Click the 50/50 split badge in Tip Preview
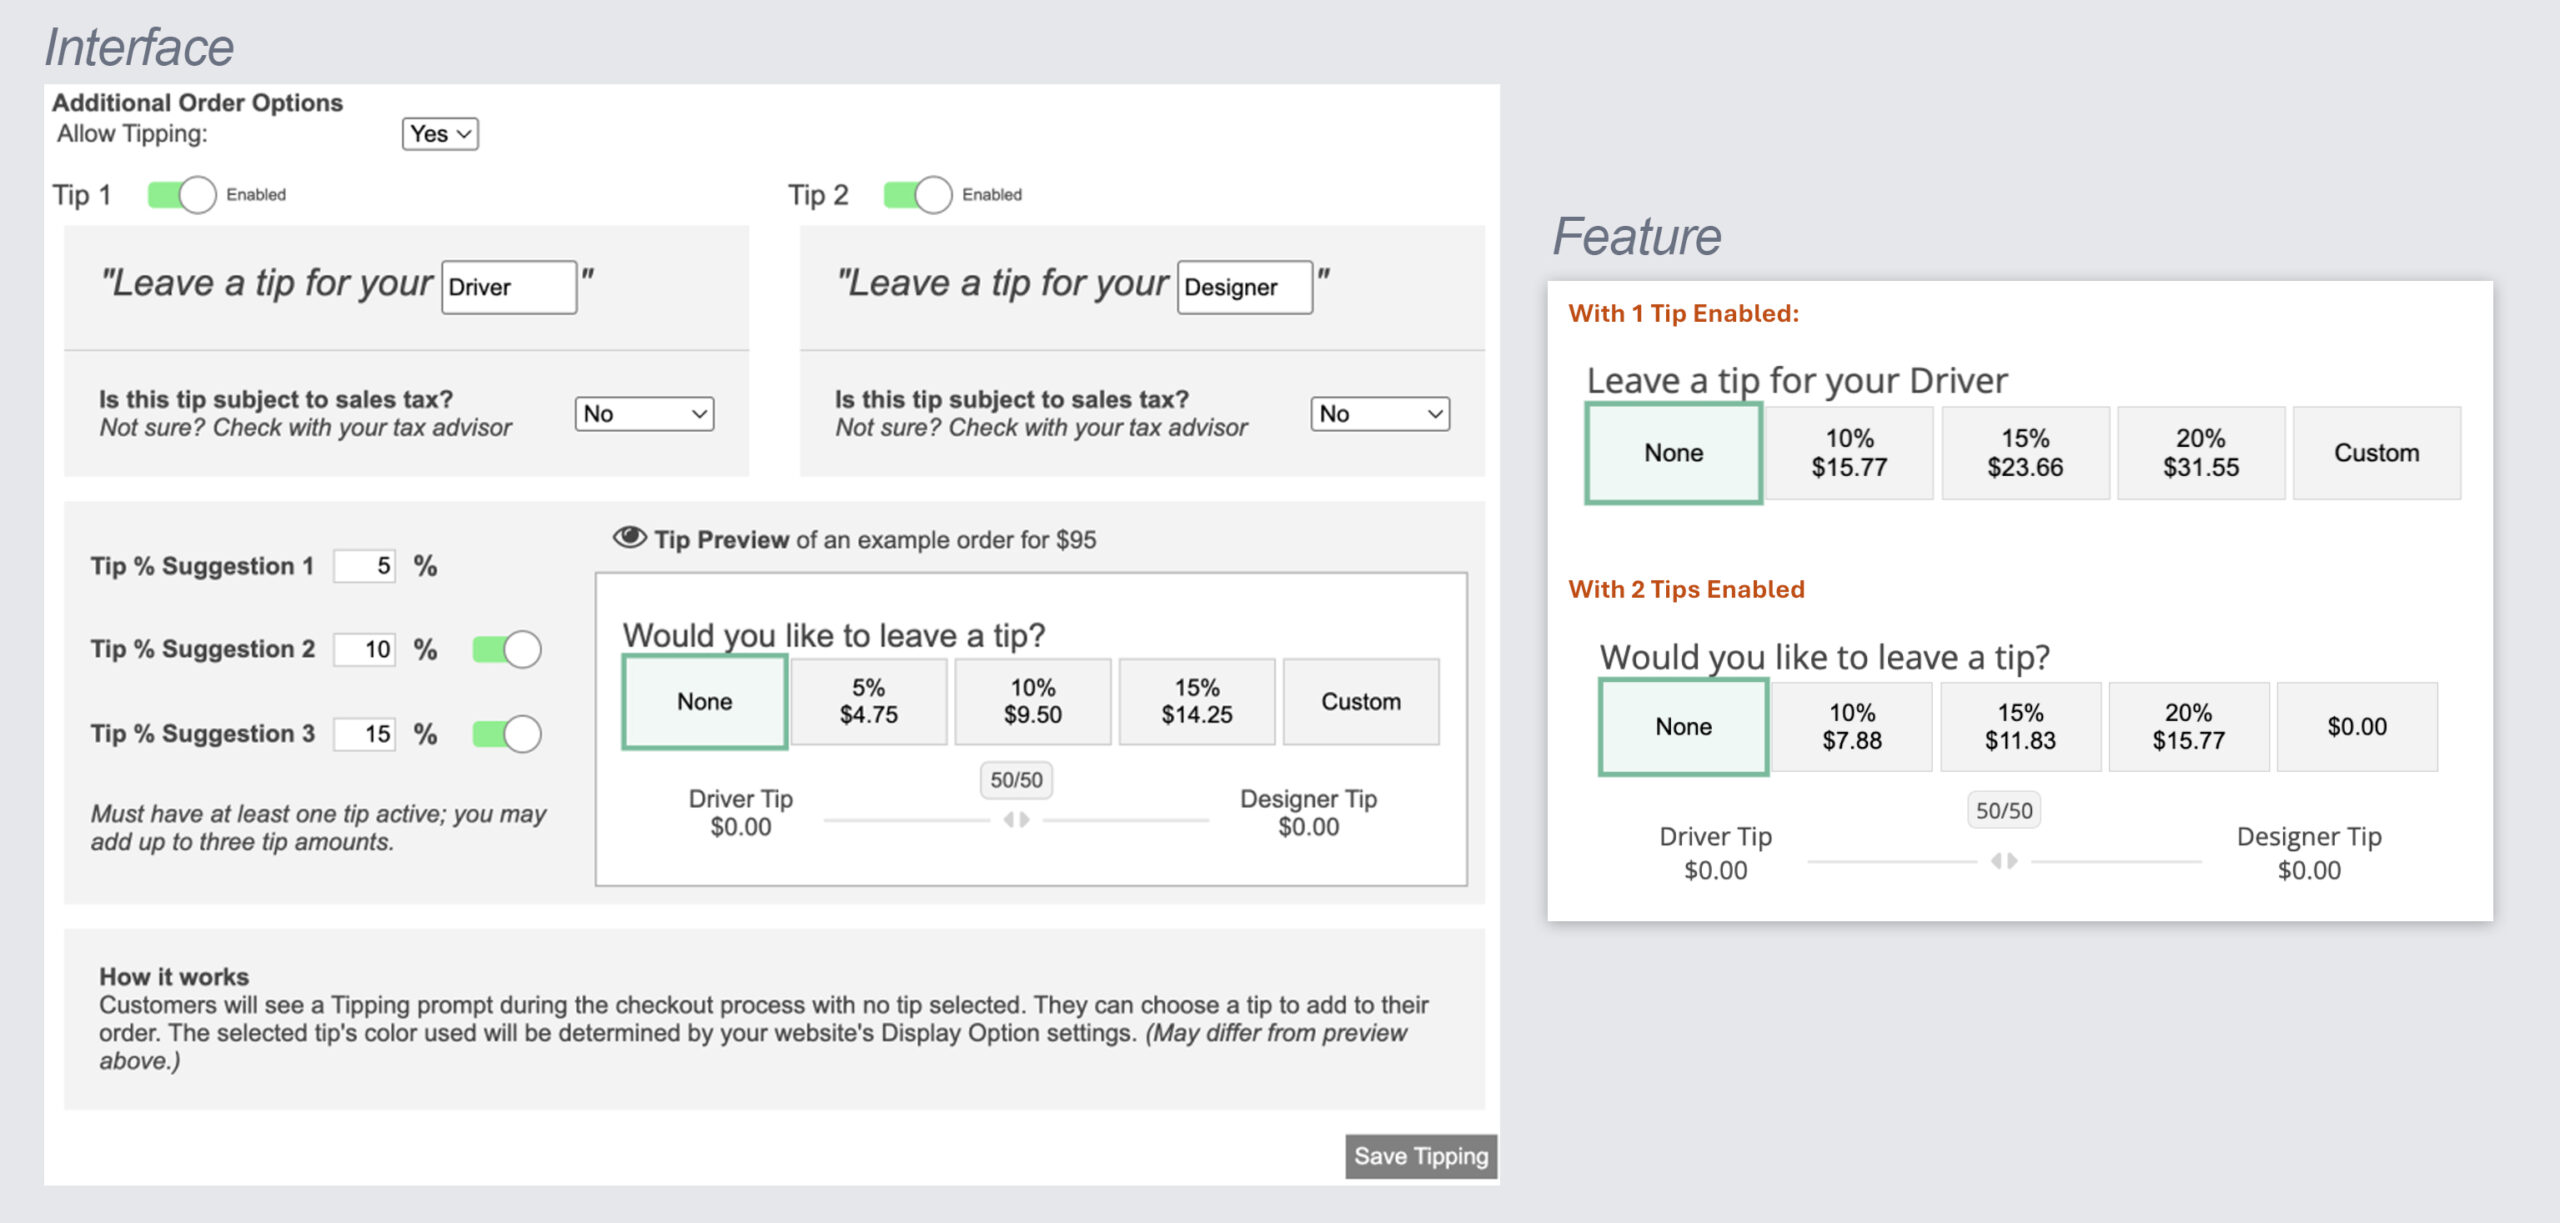The image size is (2560, 1223). pos(1016,780)
